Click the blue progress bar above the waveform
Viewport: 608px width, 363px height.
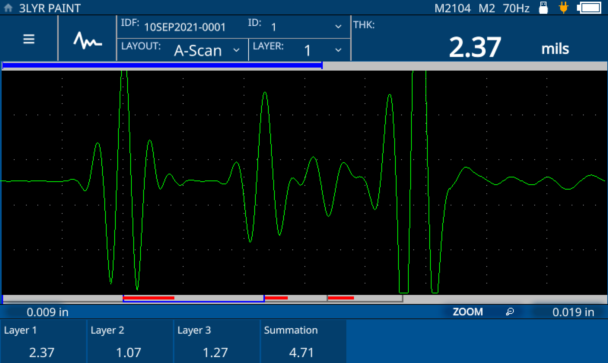coord(162,66)
